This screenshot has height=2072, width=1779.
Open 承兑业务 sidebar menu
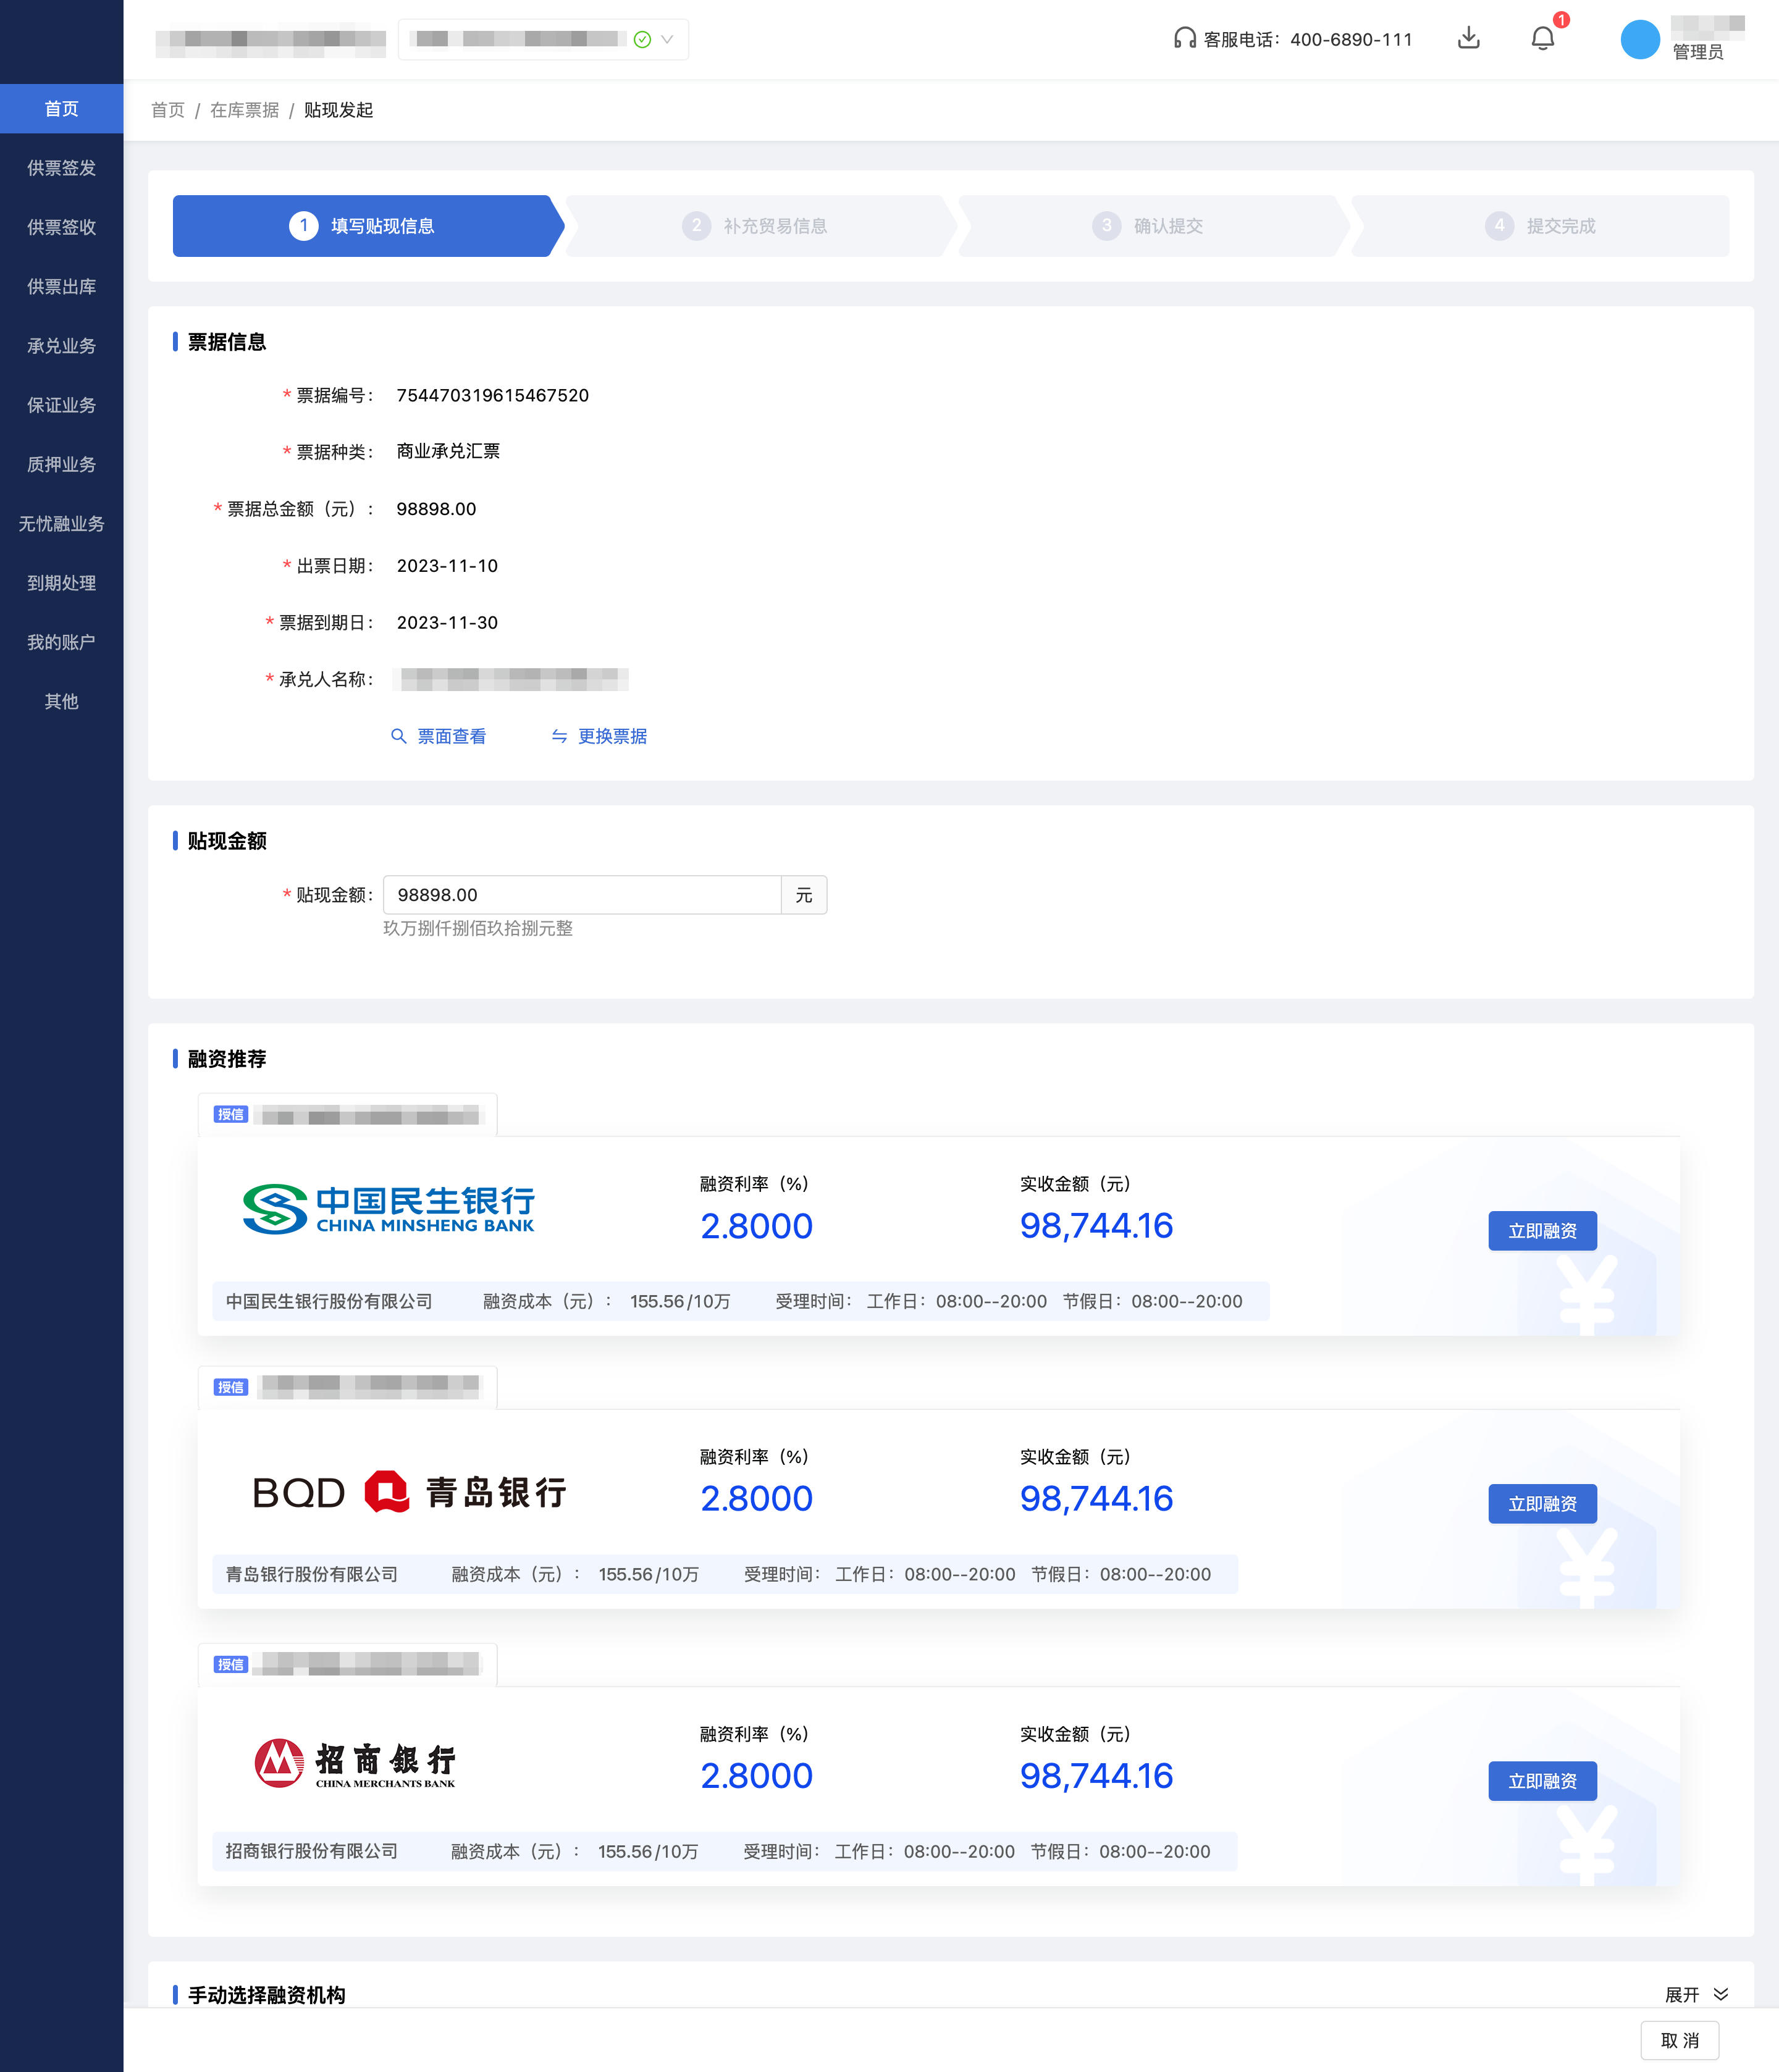tap(61, 346)
